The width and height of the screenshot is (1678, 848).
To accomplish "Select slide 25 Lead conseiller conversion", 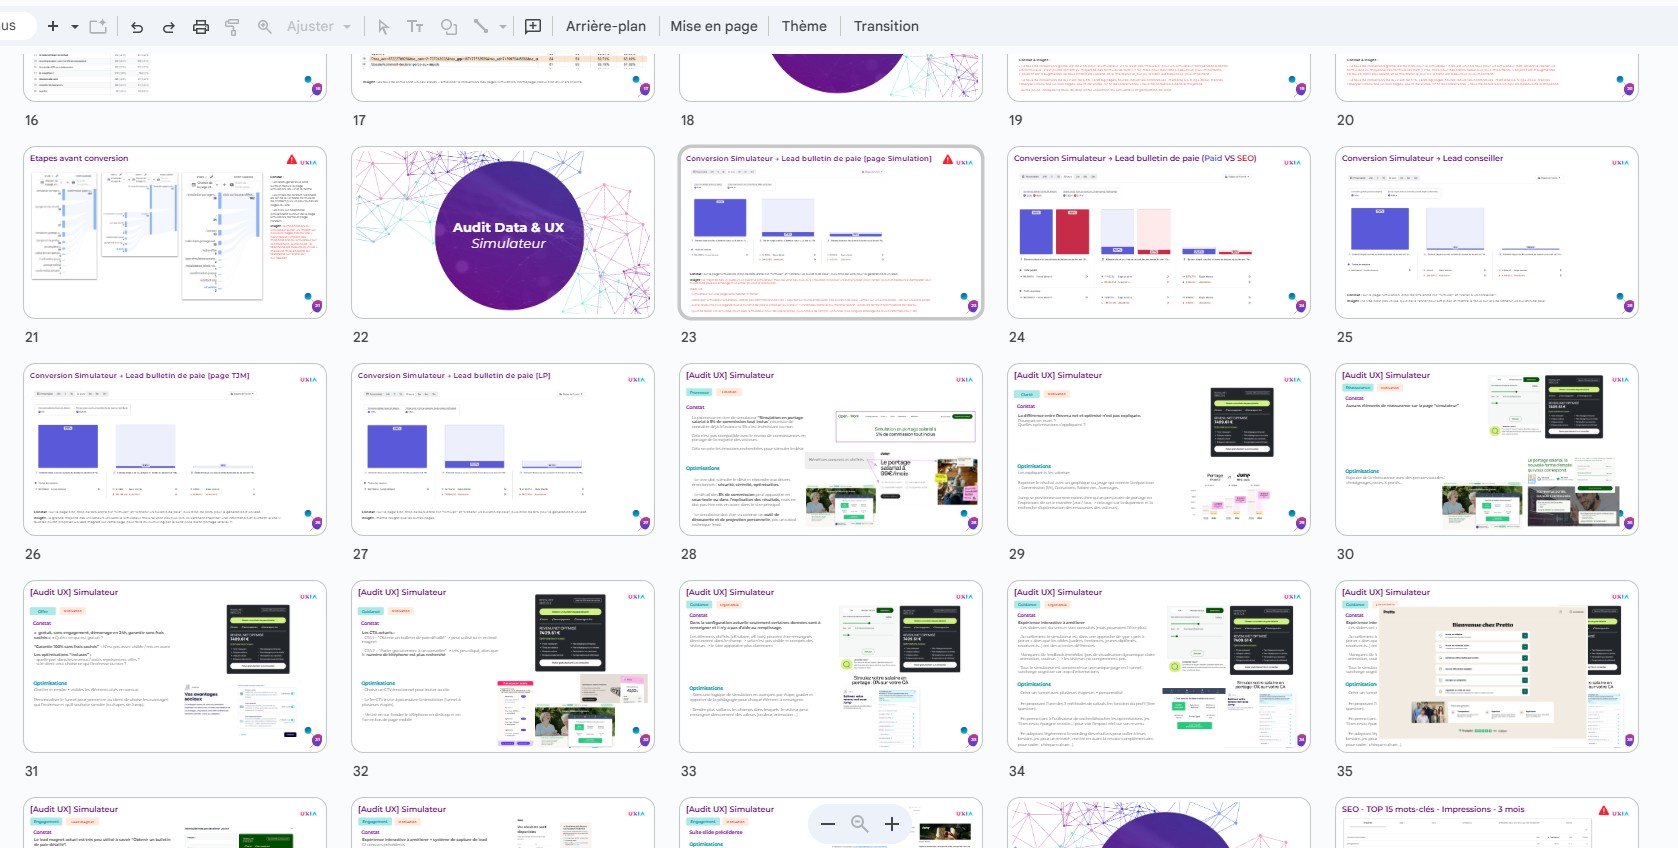I will [x=1487, y=233].
